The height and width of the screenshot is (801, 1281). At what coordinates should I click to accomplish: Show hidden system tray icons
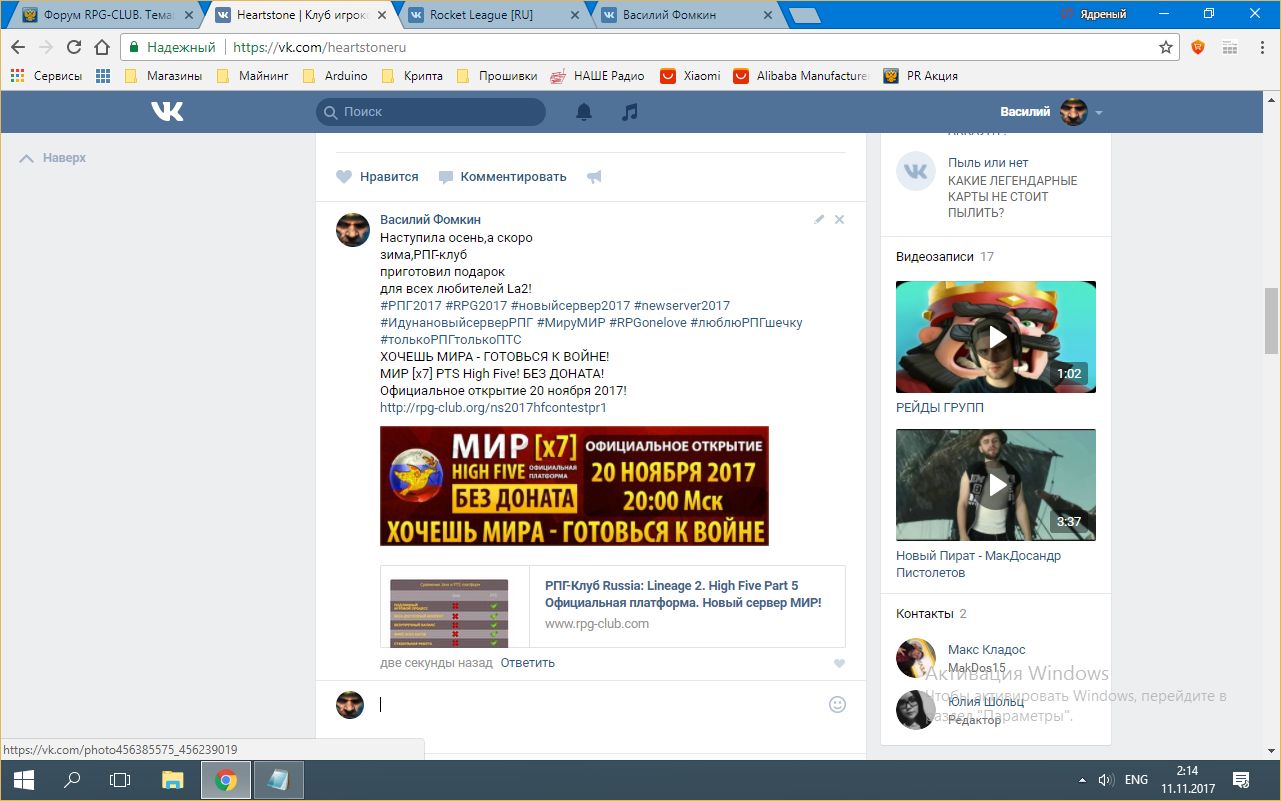coord(1082,780)
